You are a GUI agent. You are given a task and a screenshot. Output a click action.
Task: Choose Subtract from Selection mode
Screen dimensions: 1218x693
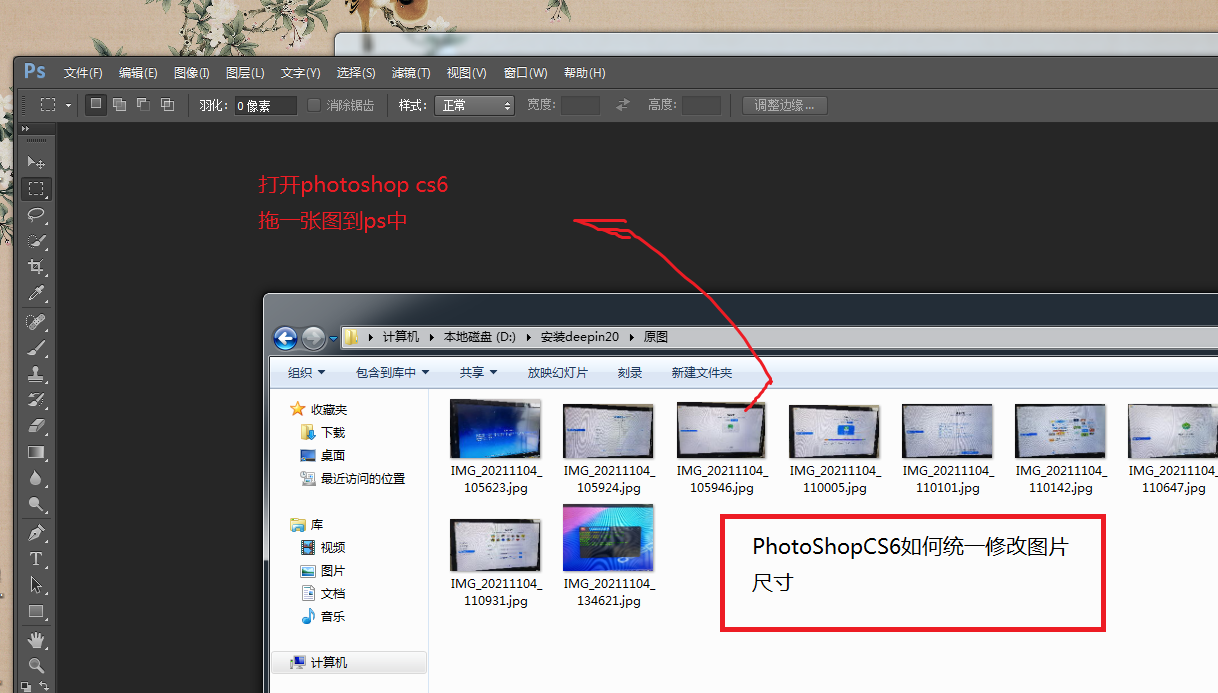(x=144, y=104)
